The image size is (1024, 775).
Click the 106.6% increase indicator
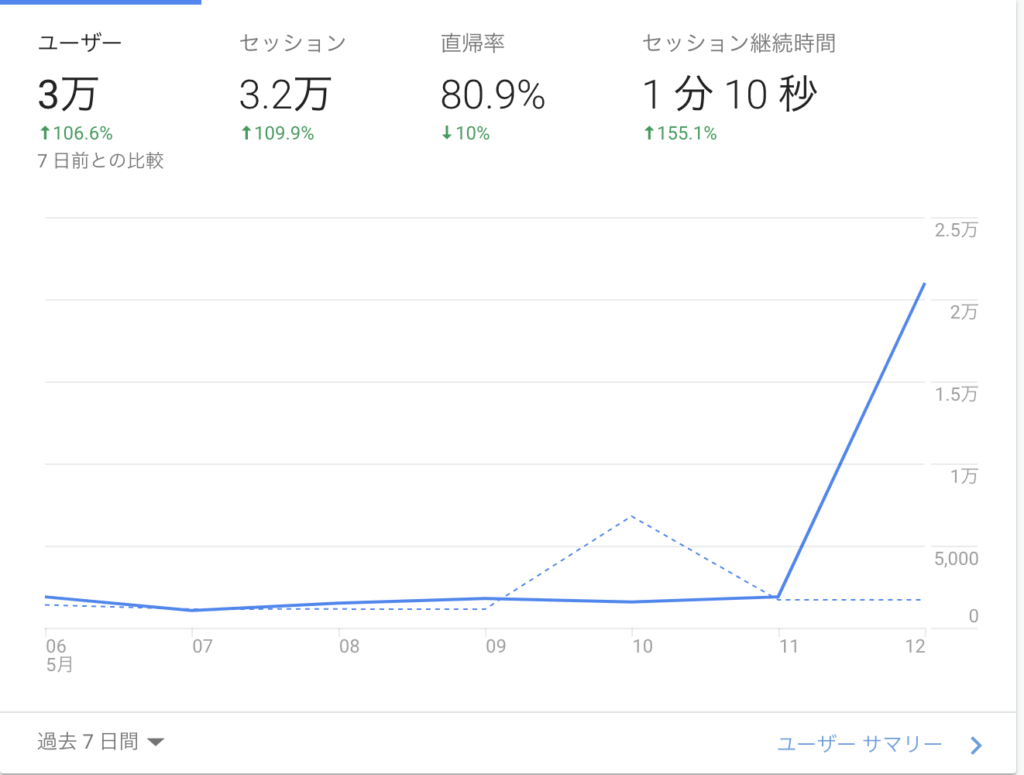pos(76,133)
